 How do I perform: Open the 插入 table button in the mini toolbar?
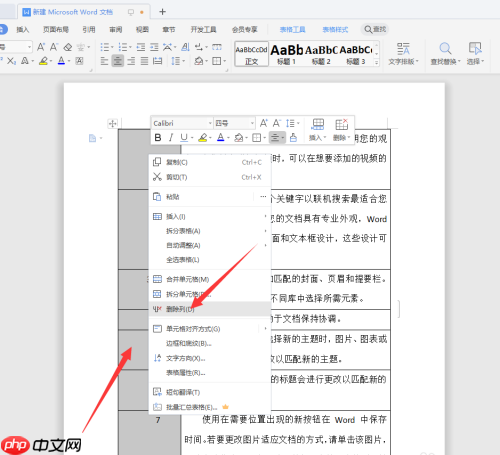tap(317, 130)
